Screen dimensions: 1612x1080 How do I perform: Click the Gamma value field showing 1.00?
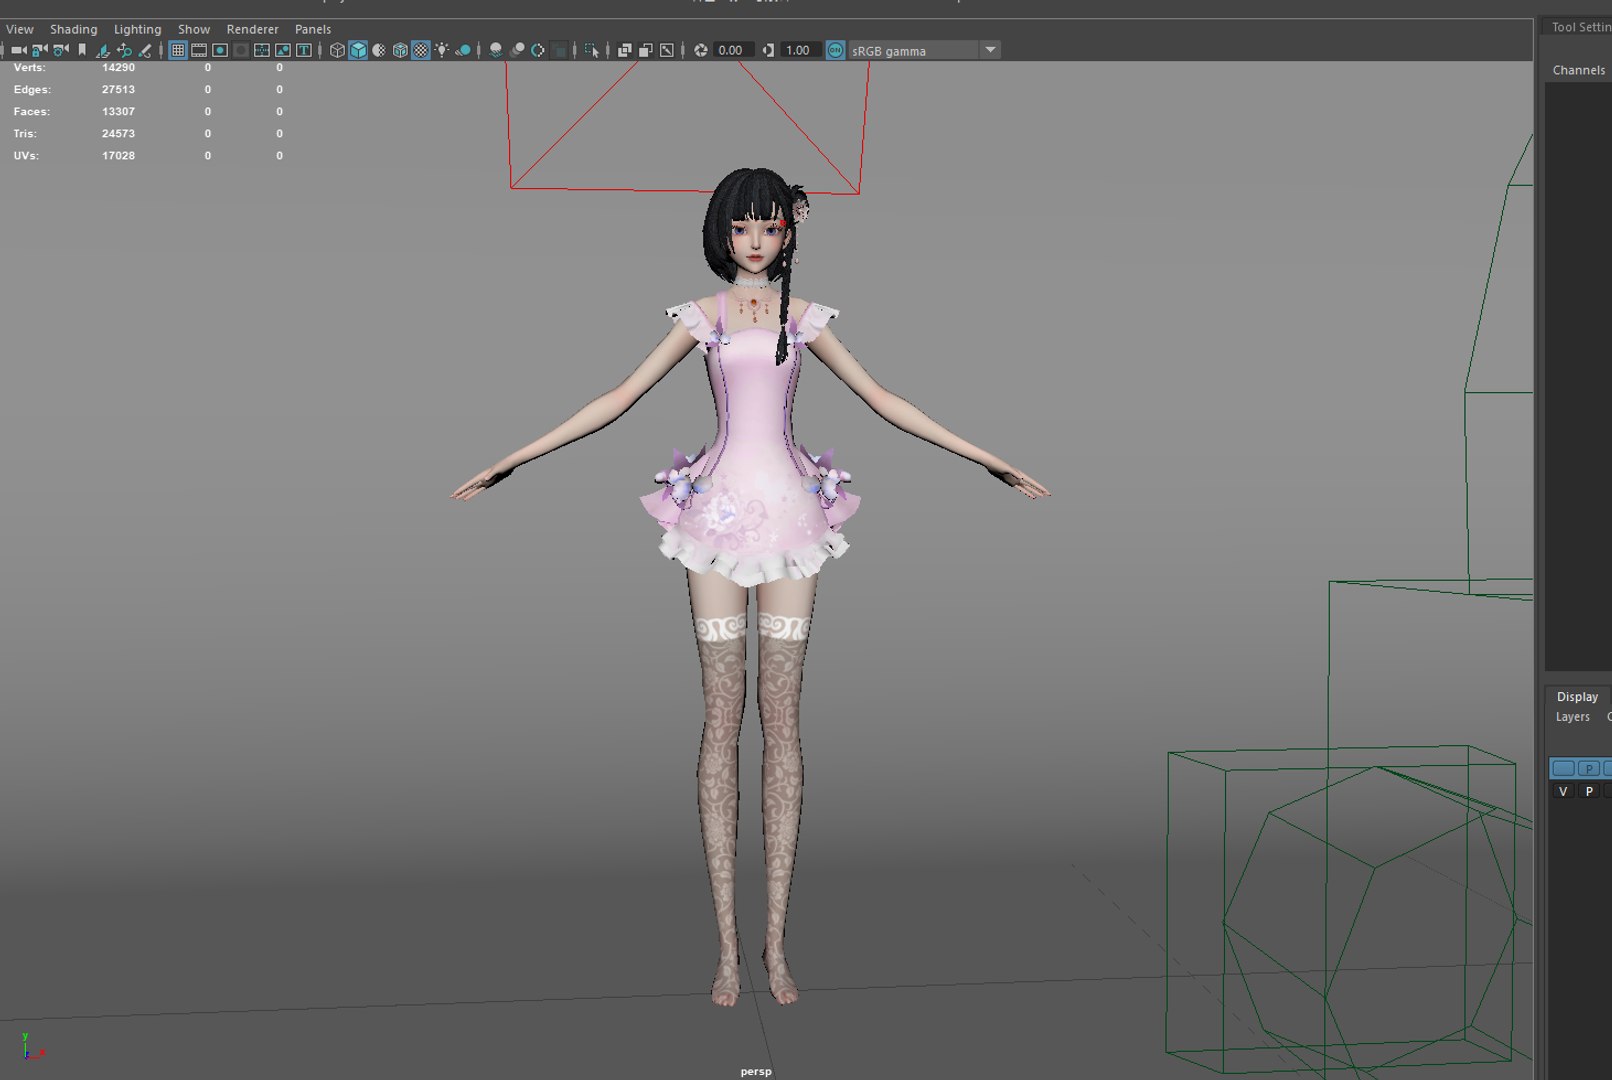pyautogui.click(x=800, y=50)
